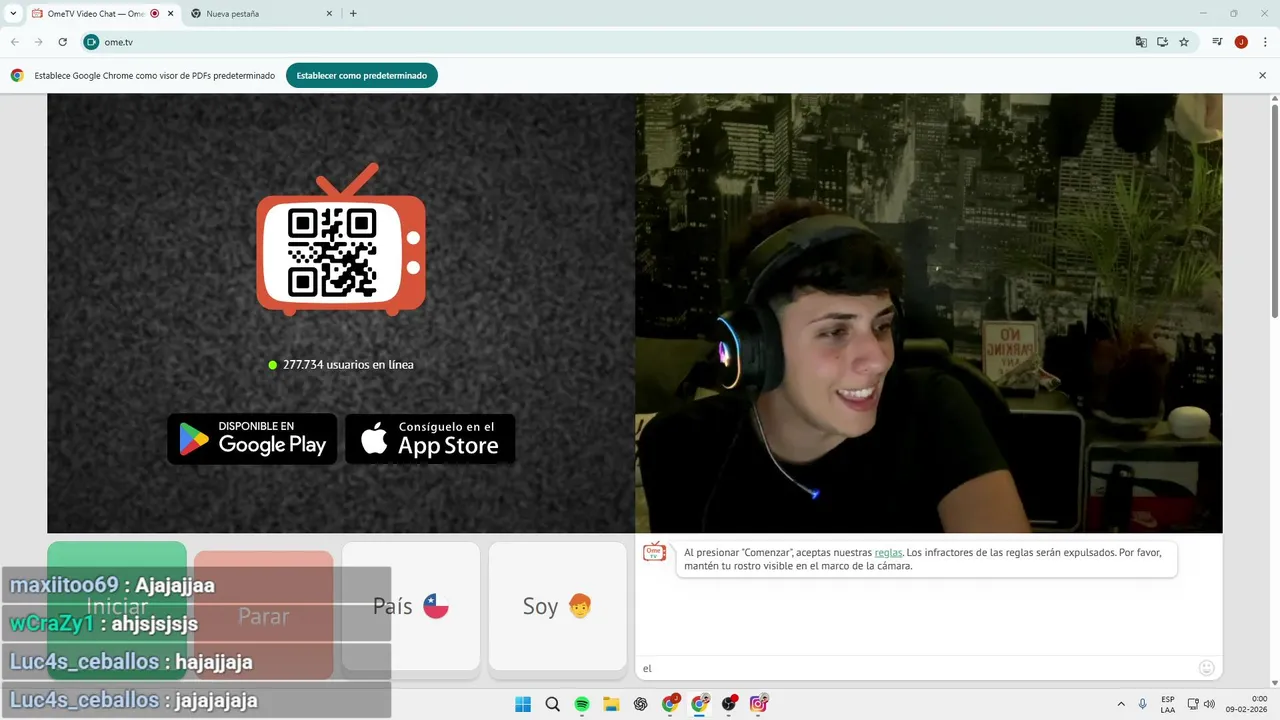1280x720 pixels.
Task: Open the País country selector
Action: tap(411, 606)
